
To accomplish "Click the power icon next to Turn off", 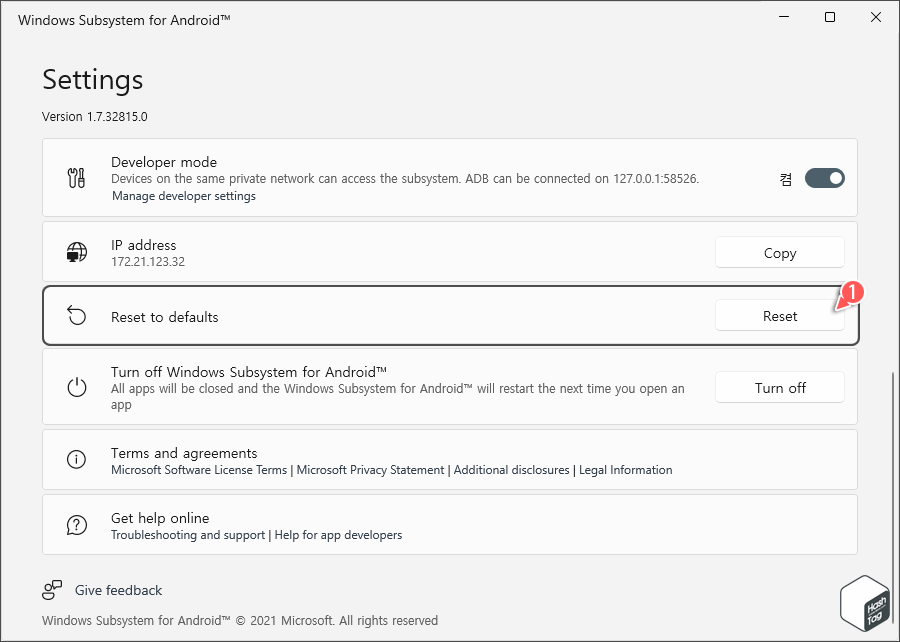I will click(x=77, y=388).
